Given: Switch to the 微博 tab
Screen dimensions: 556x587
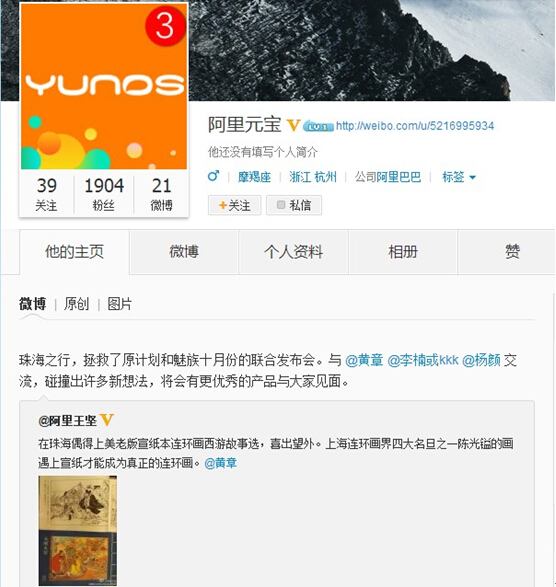Looking at the screenshot, I should tap(184, 252).
